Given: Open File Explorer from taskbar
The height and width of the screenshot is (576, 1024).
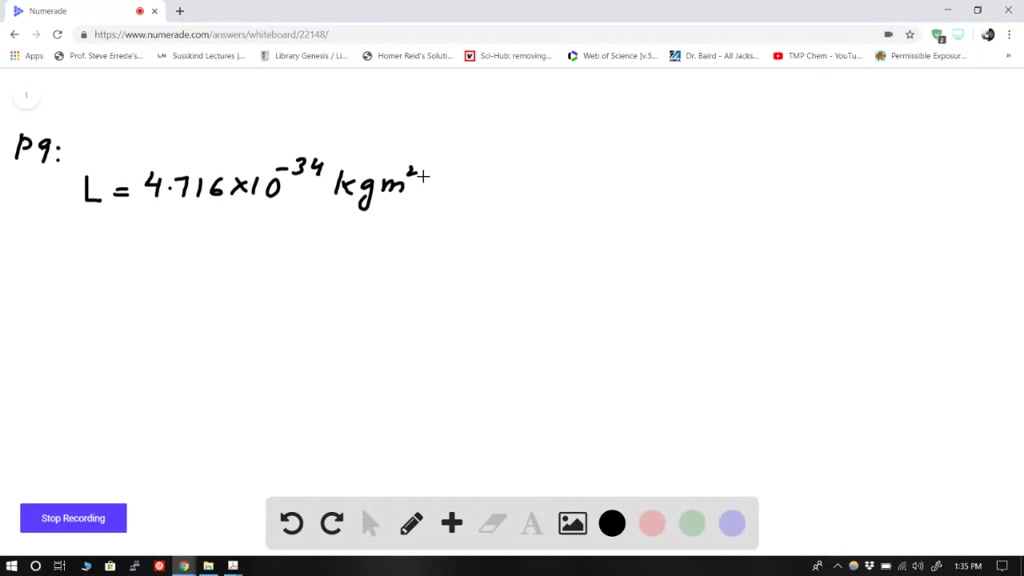Looking at the screenshot, I should pos(208,566).
